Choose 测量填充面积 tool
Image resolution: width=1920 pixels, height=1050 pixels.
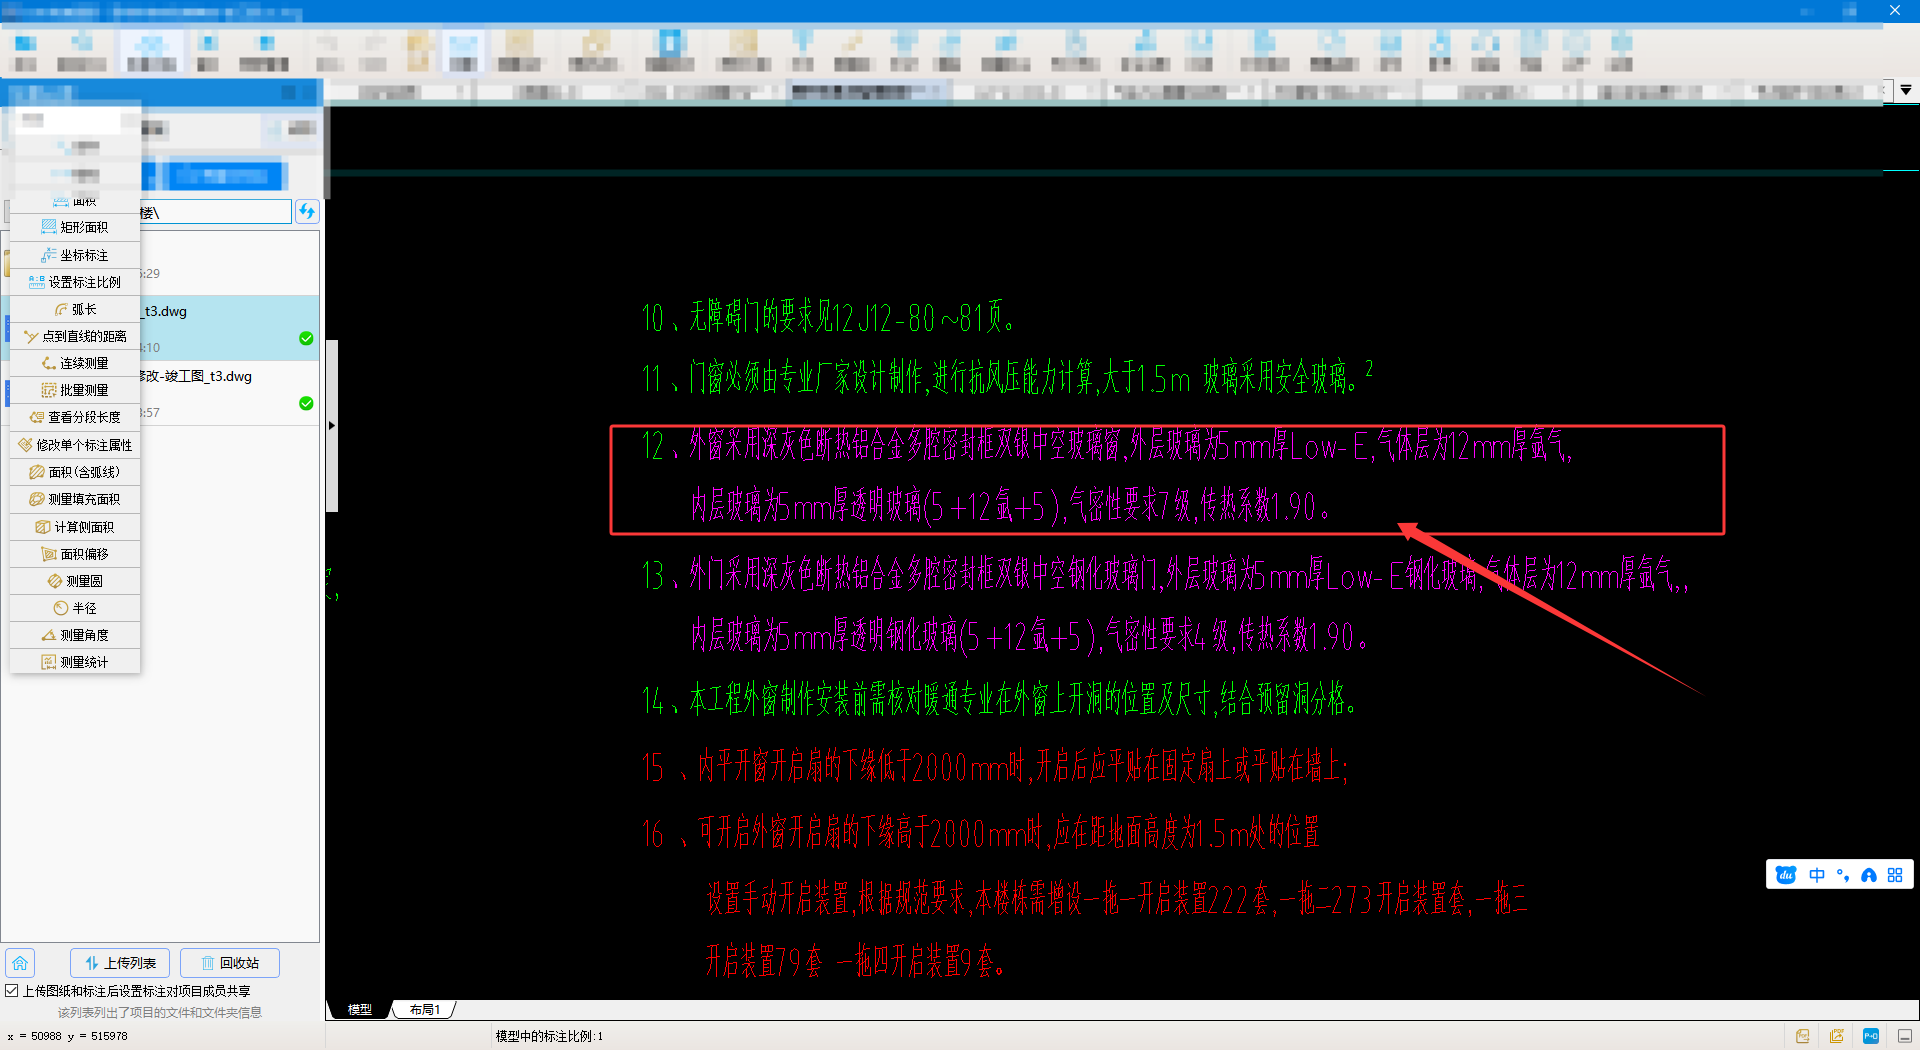click(75, 499)
